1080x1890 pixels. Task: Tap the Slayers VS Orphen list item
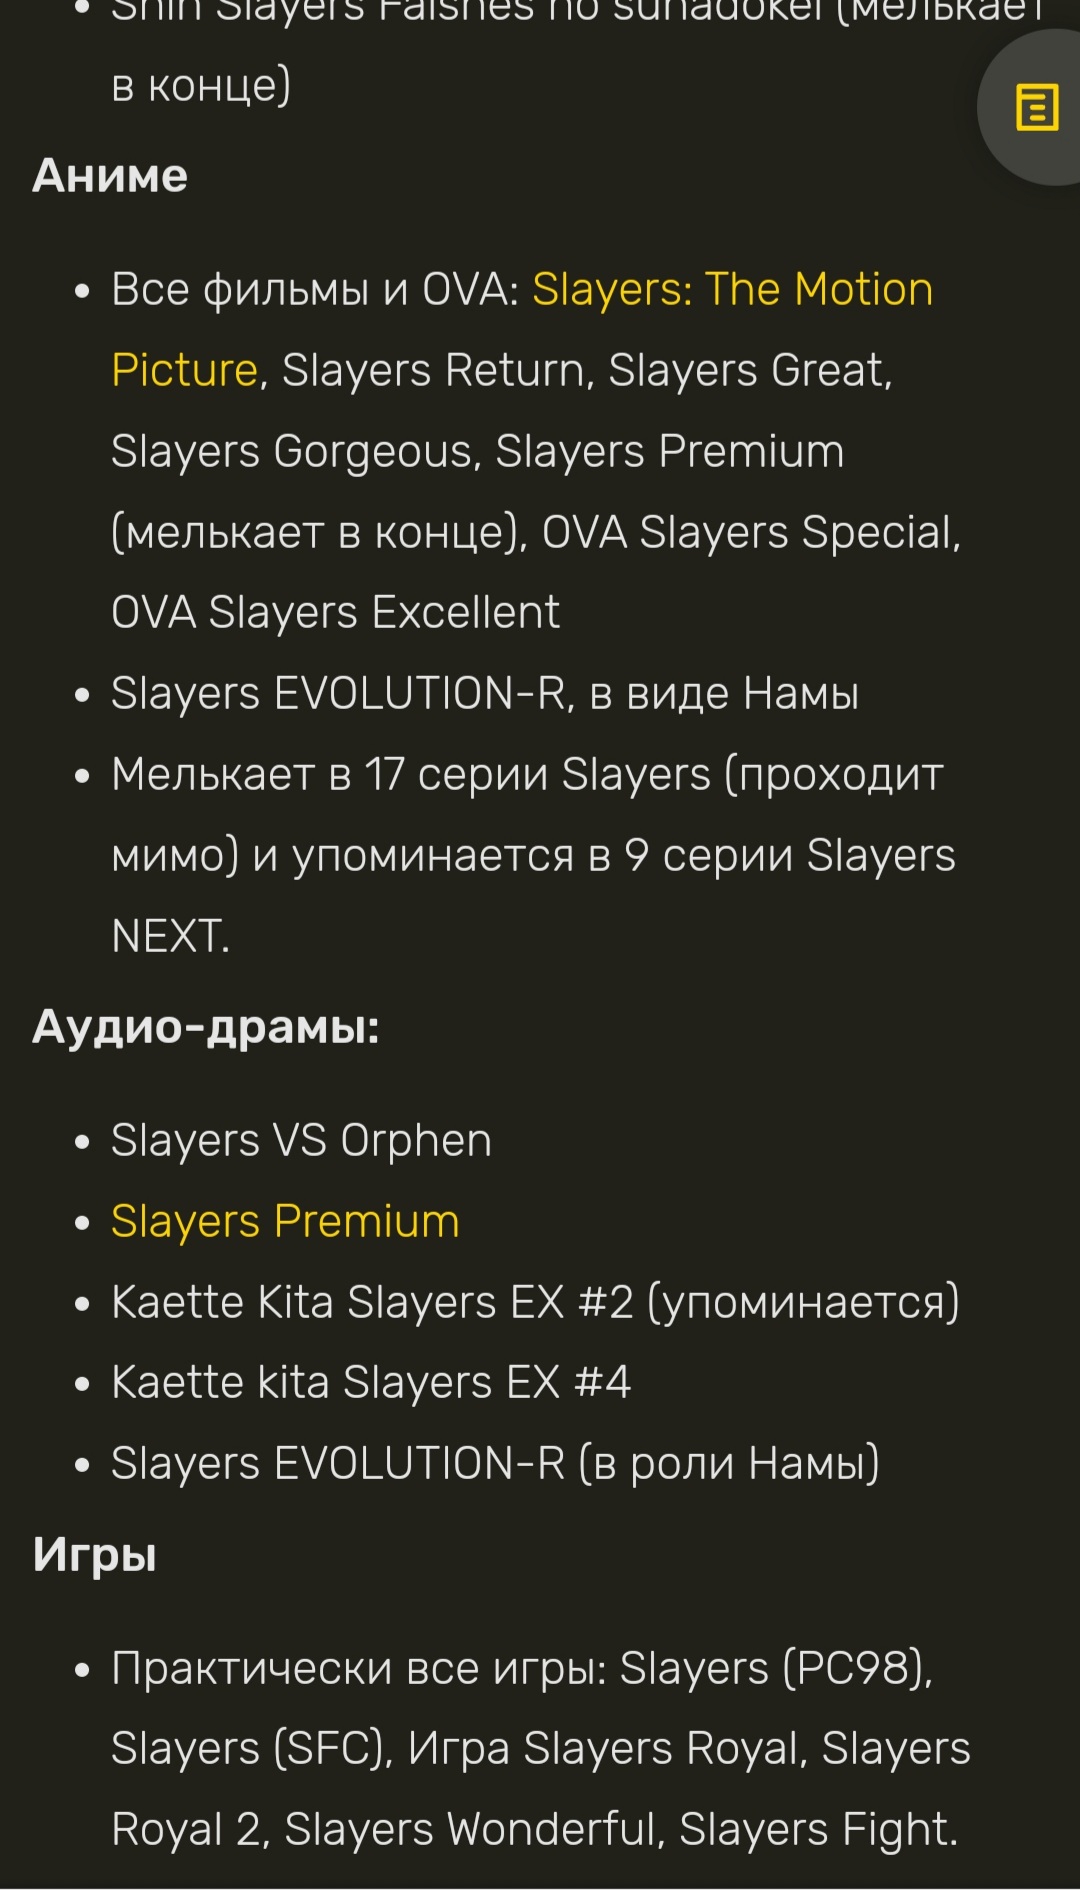point(301,1140)
